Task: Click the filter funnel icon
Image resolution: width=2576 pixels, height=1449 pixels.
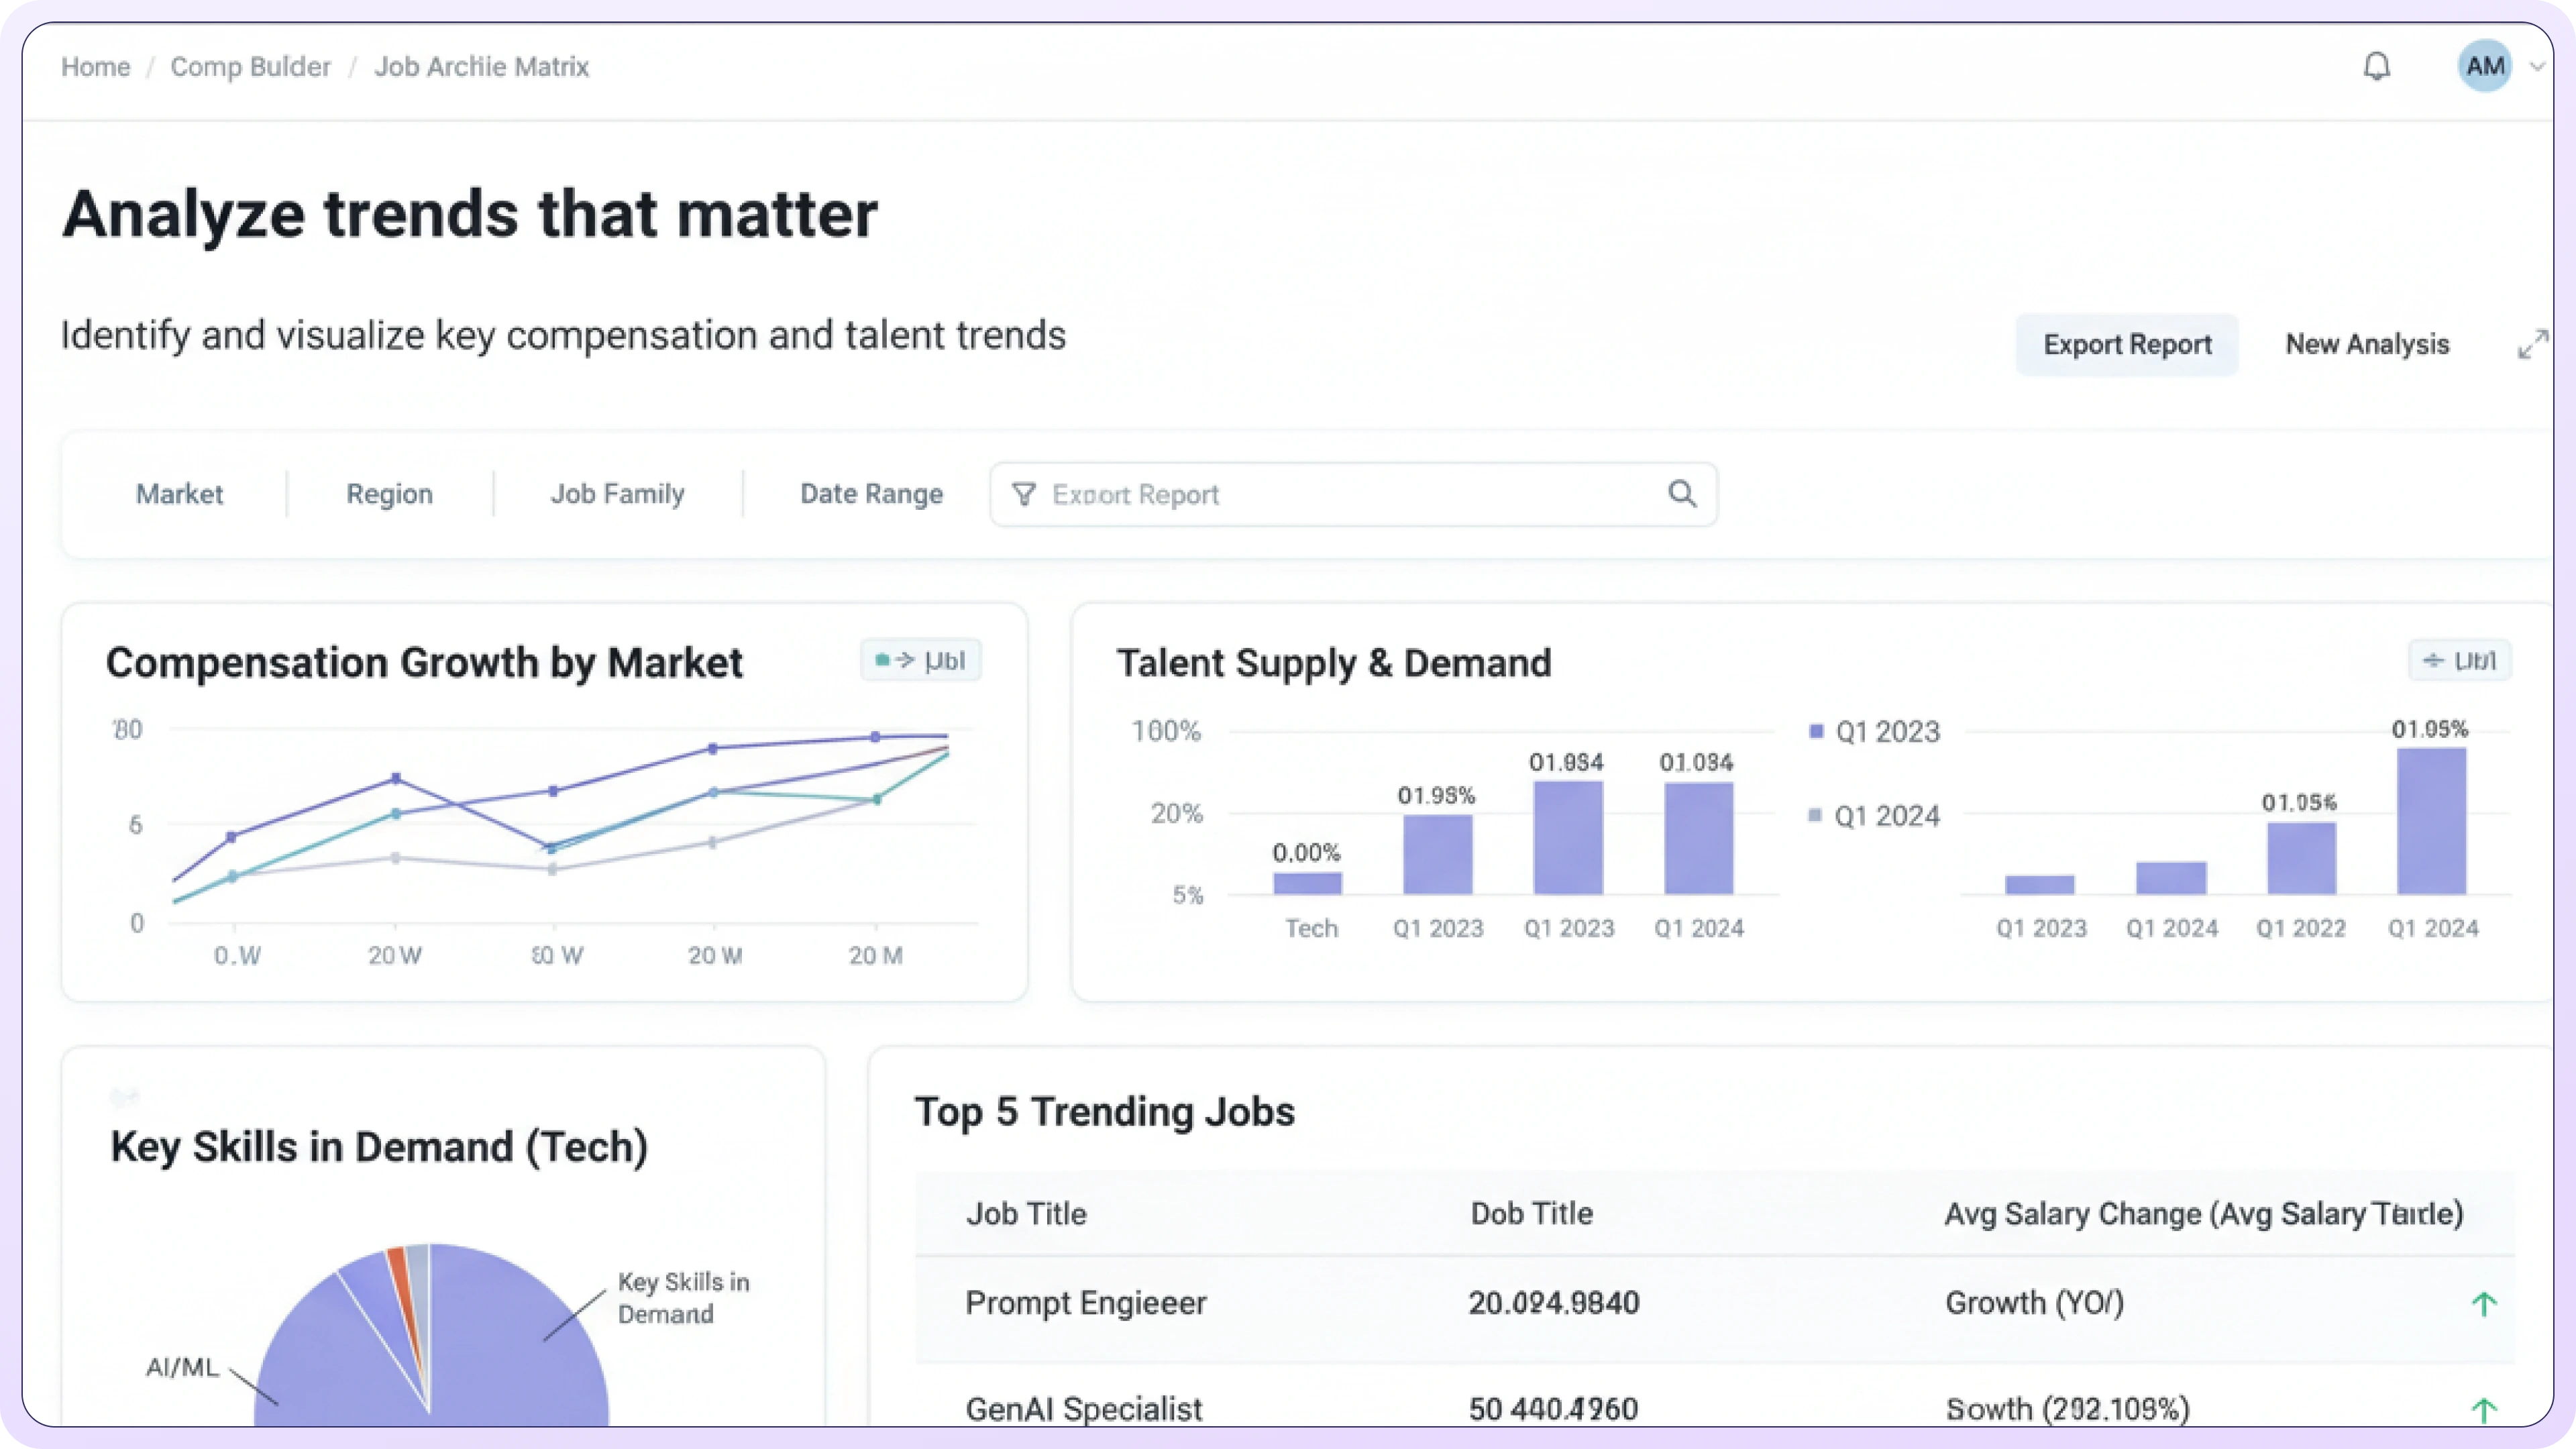Action: pos(1023,494)
